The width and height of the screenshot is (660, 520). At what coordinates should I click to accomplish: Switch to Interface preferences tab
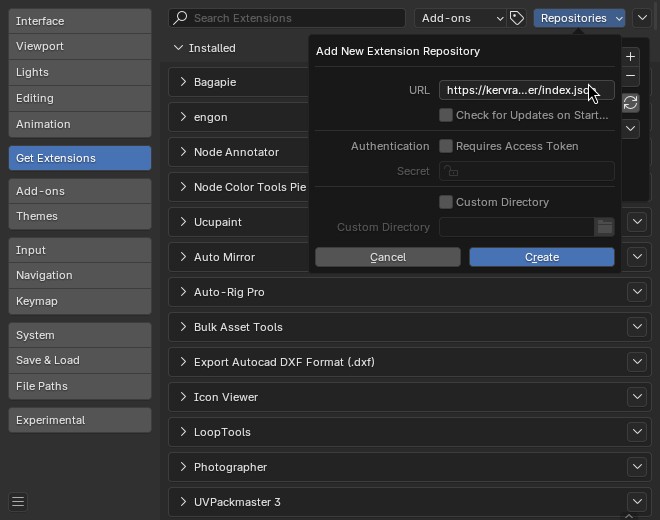tap(80, 21)
